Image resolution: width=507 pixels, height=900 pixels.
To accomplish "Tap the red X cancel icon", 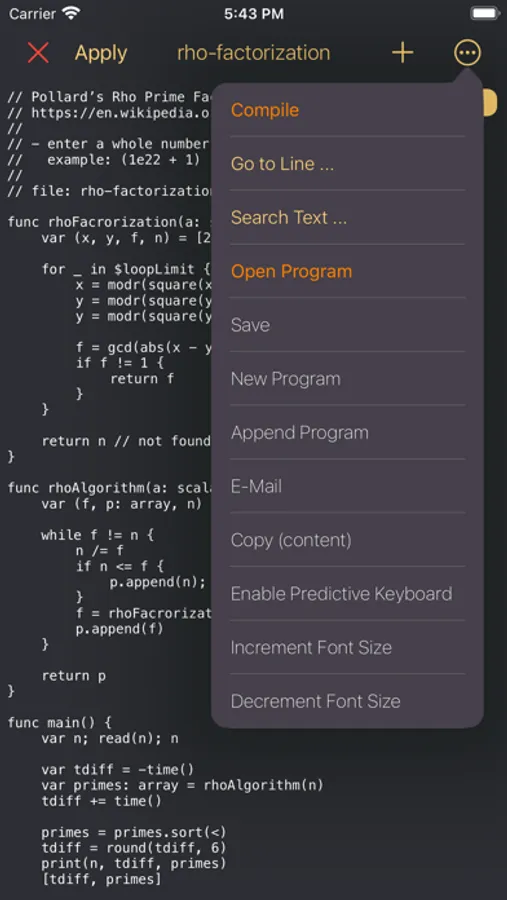I will pyautogui.click(x=38, y=53).
